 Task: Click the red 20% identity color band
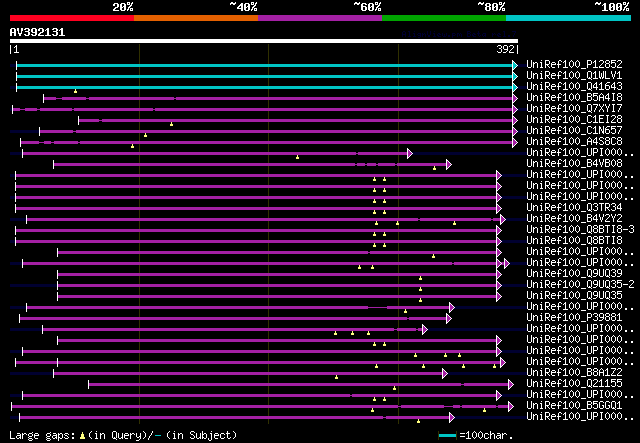[x=71, y=17]
